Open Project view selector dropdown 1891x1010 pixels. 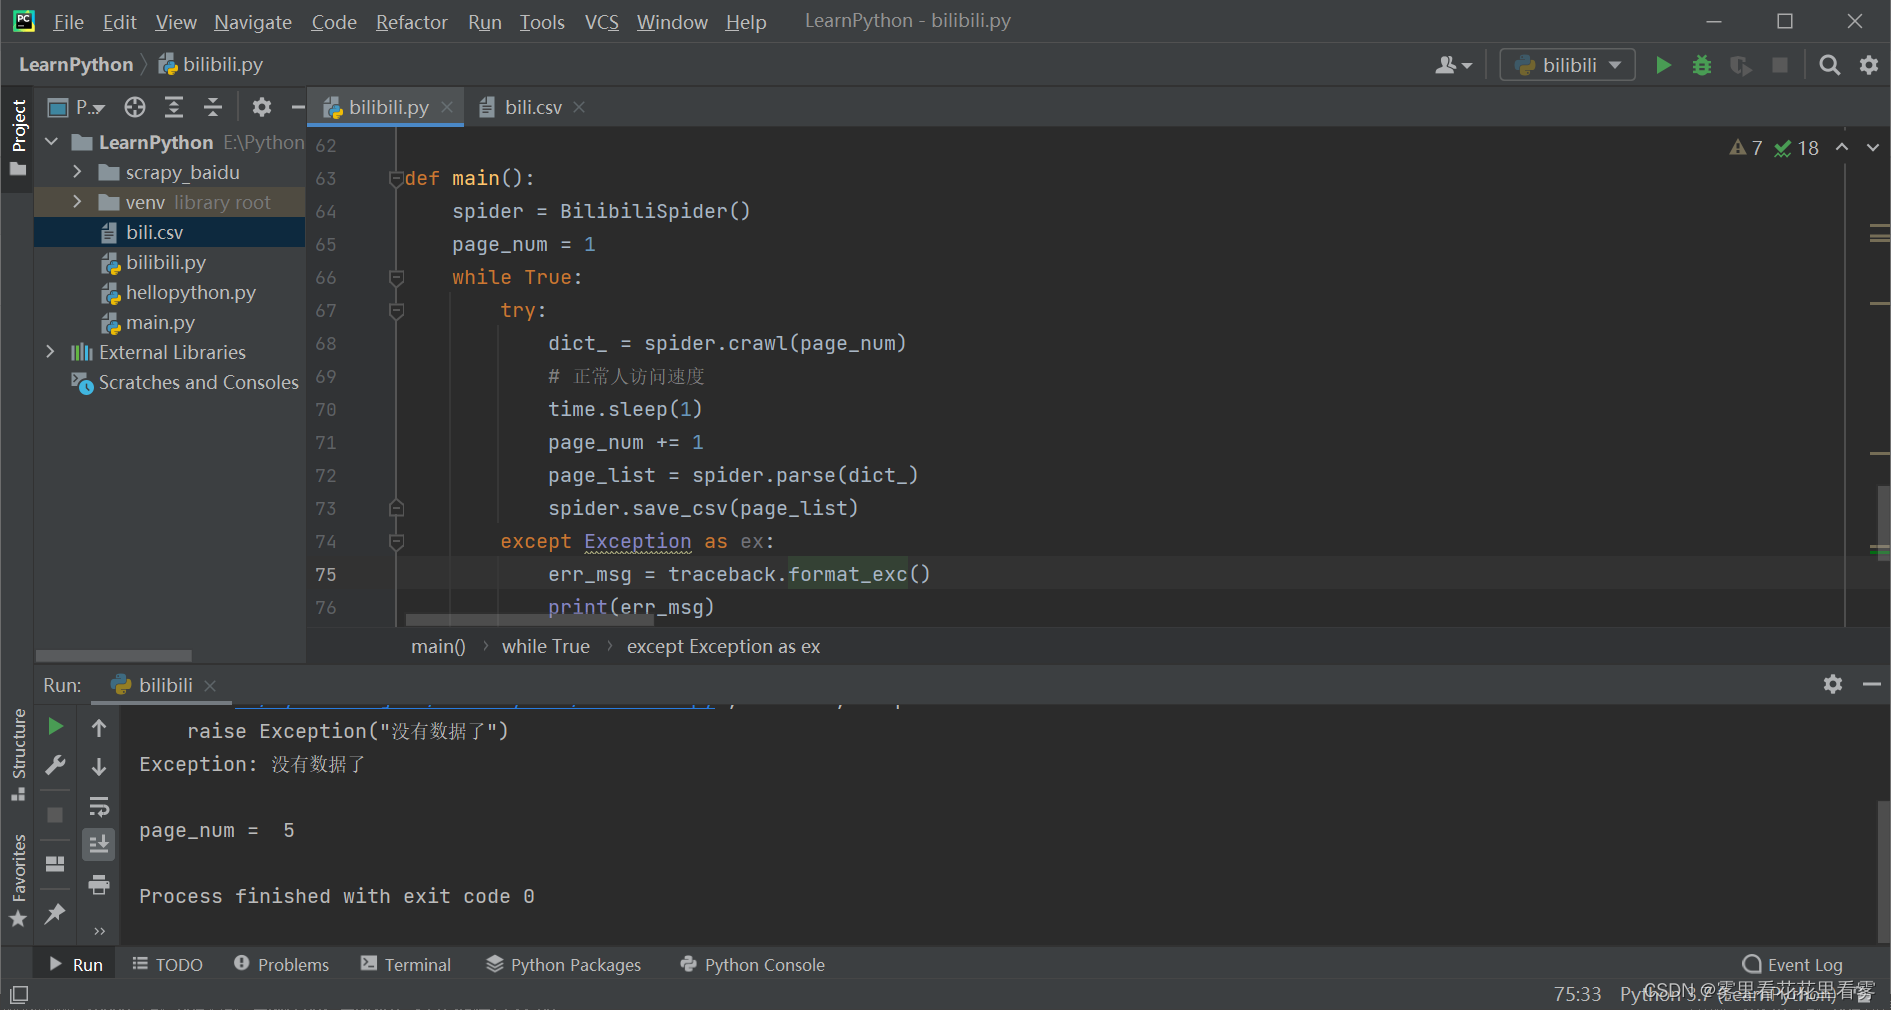pyautogui.click(x=77, y=107)
